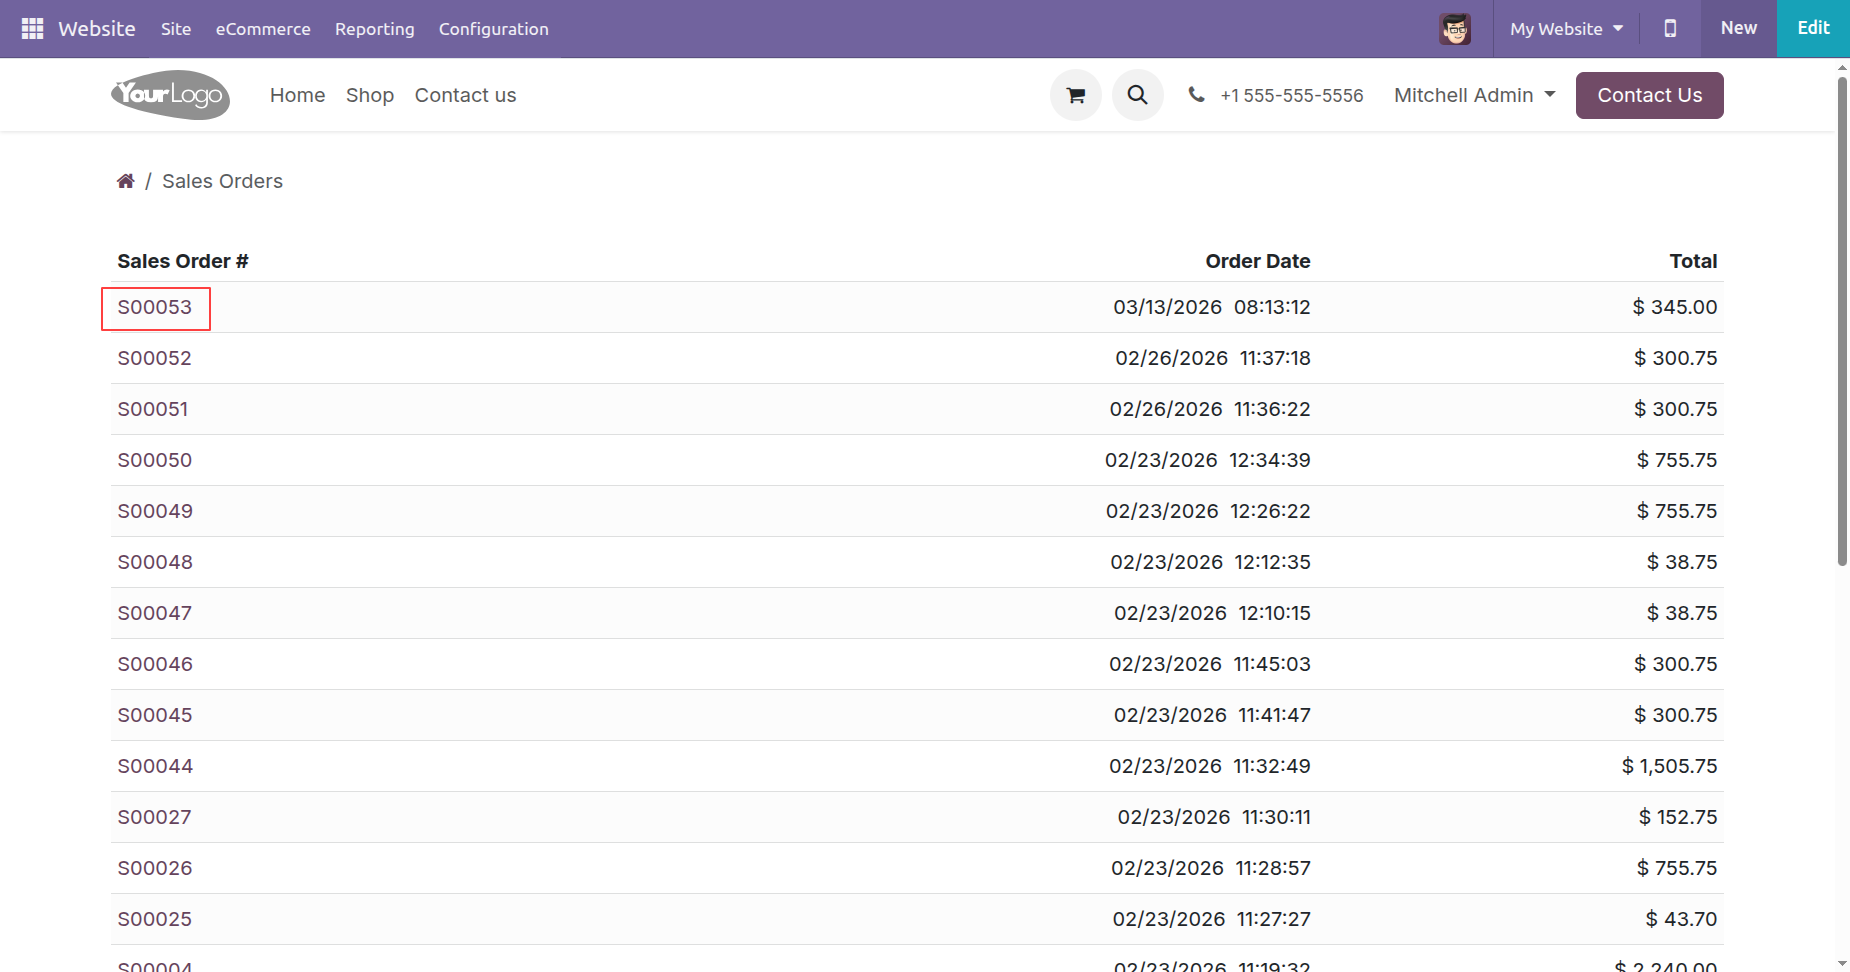This screenshot has width=1850, height=972.
Task: Click the shopping cart icon
Action: (x=1076, y=95)
